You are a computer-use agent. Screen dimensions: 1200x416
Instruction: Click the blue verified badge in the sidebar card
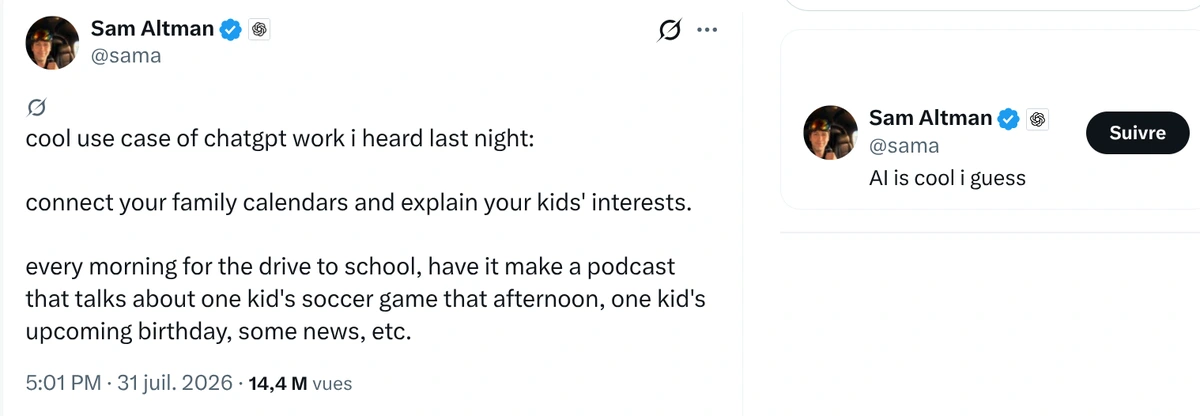1009,118
